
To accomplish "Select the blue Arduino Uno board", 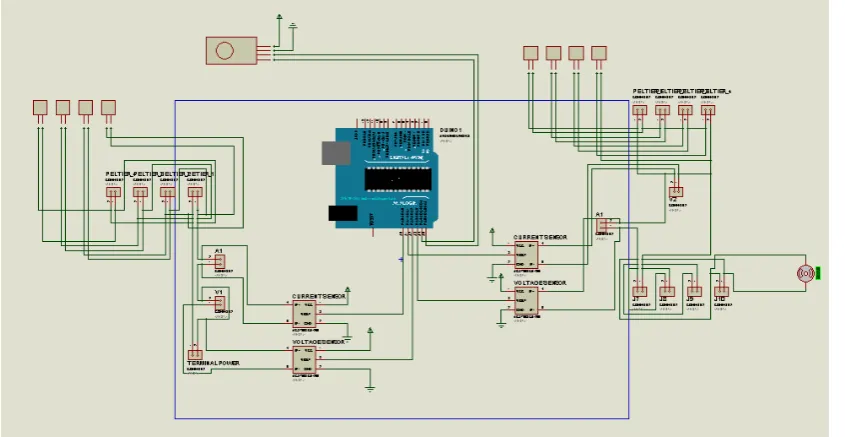I will [x=386, y=178].
